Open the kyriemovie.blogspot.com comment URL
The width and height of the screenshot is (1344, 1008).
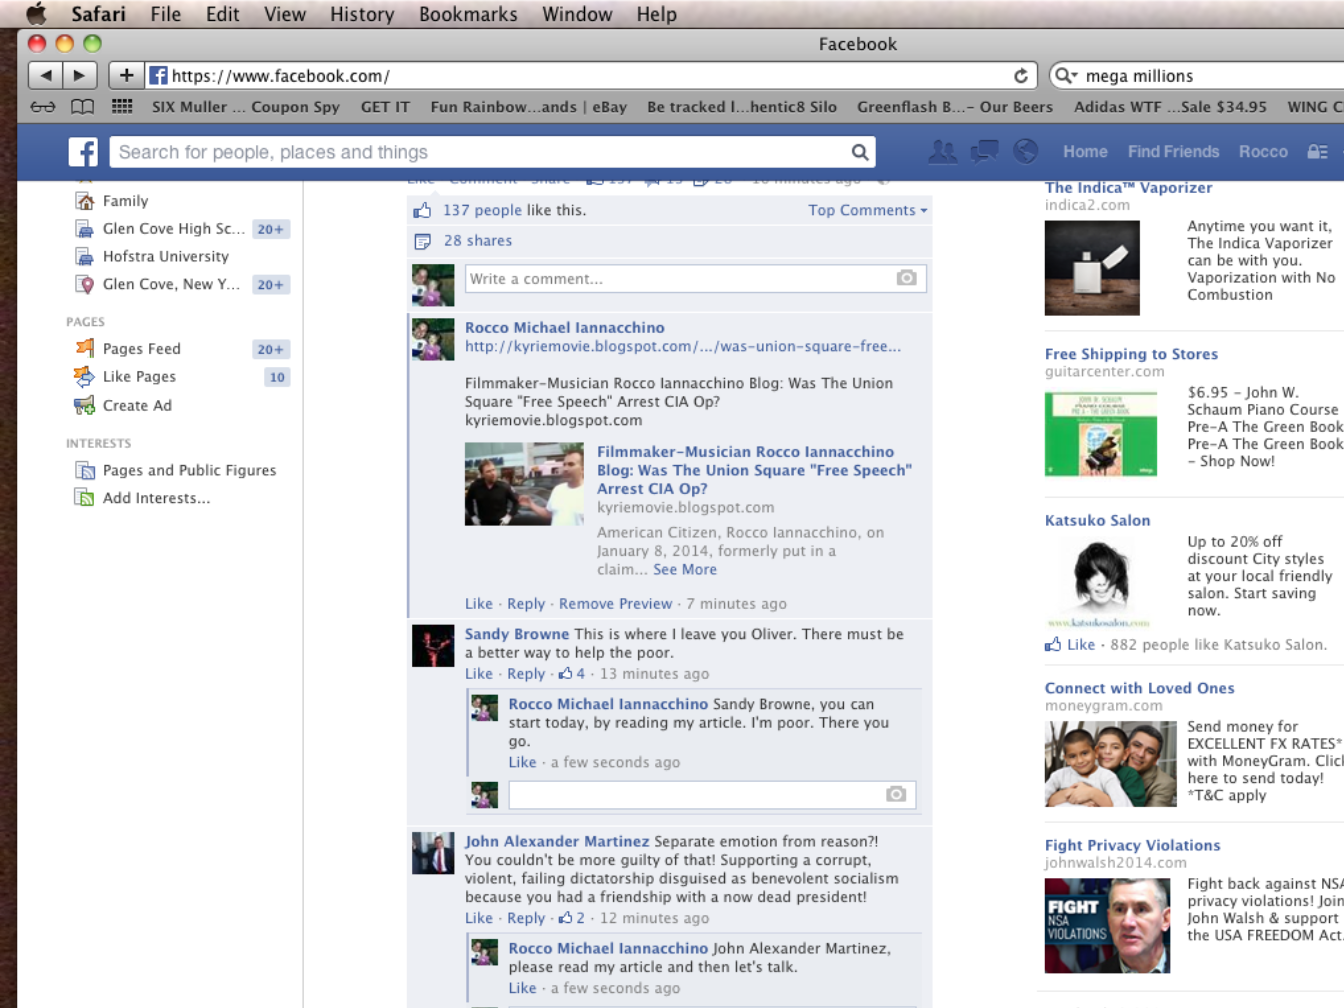683,346
